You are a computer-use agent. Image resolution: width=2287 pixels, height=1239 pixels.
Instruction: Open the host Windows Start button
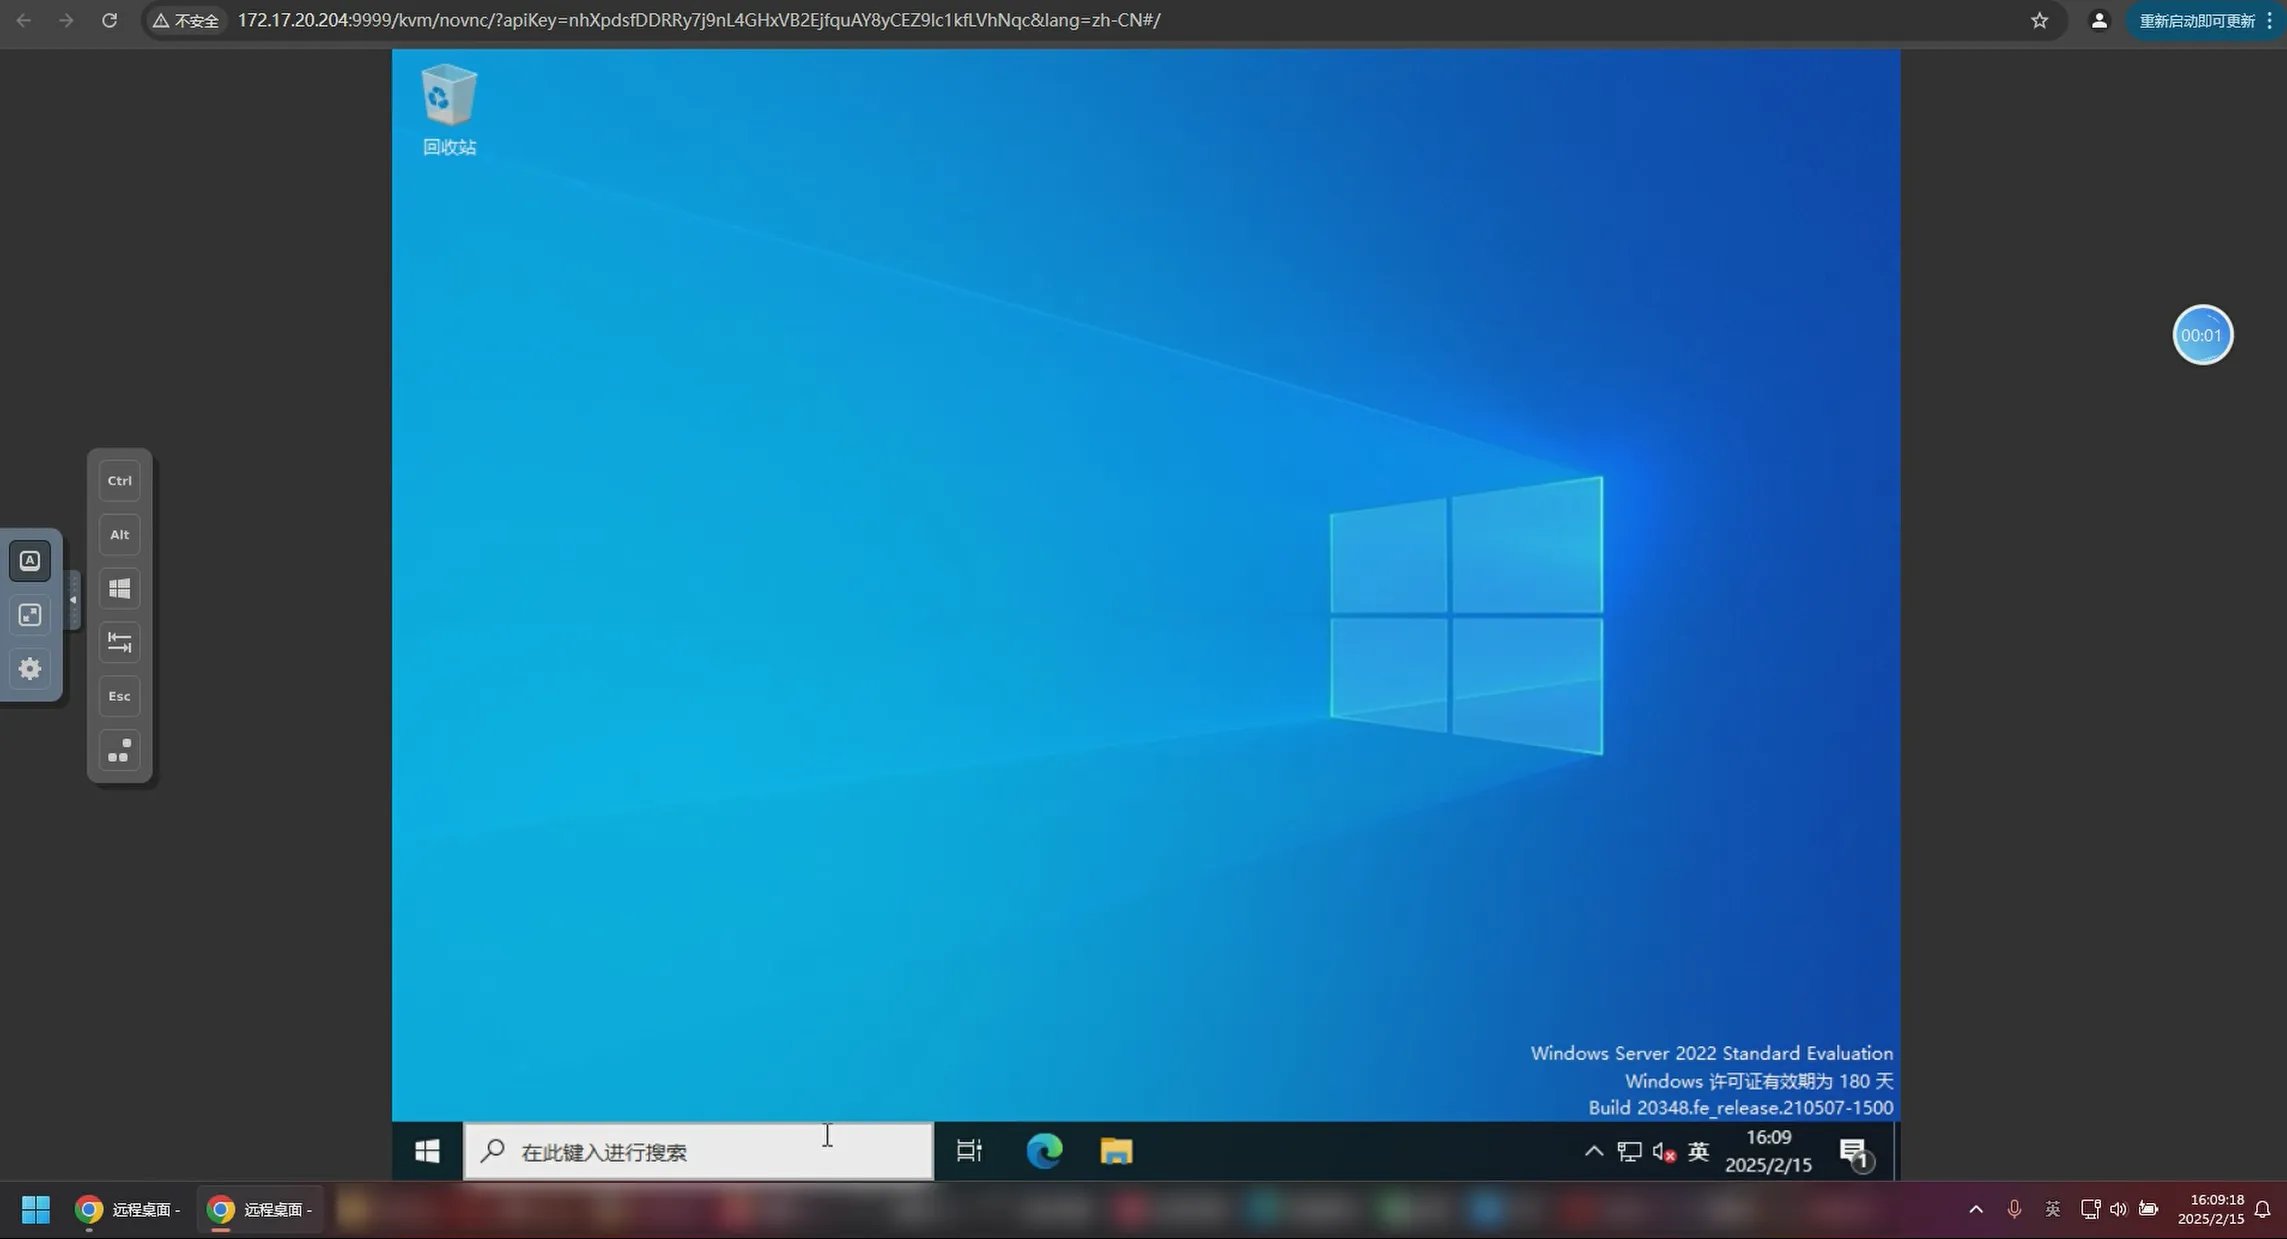point(36,1209)
